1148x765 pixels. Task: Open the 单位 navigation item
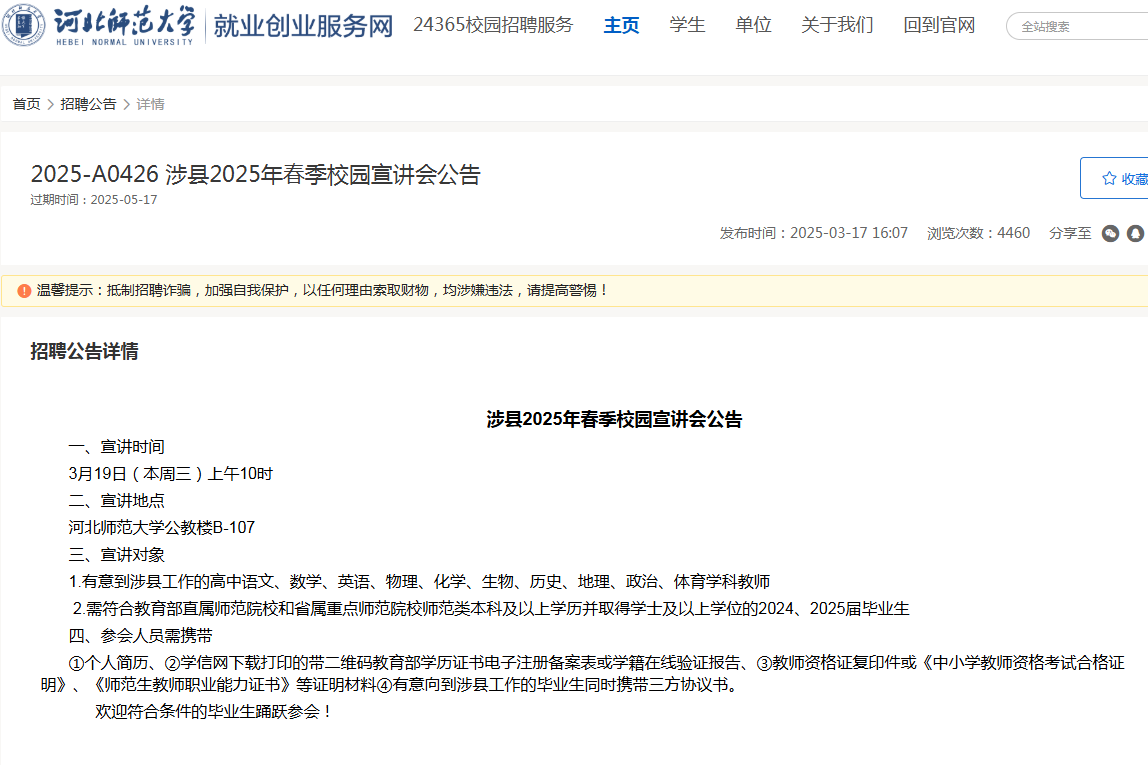753,25
